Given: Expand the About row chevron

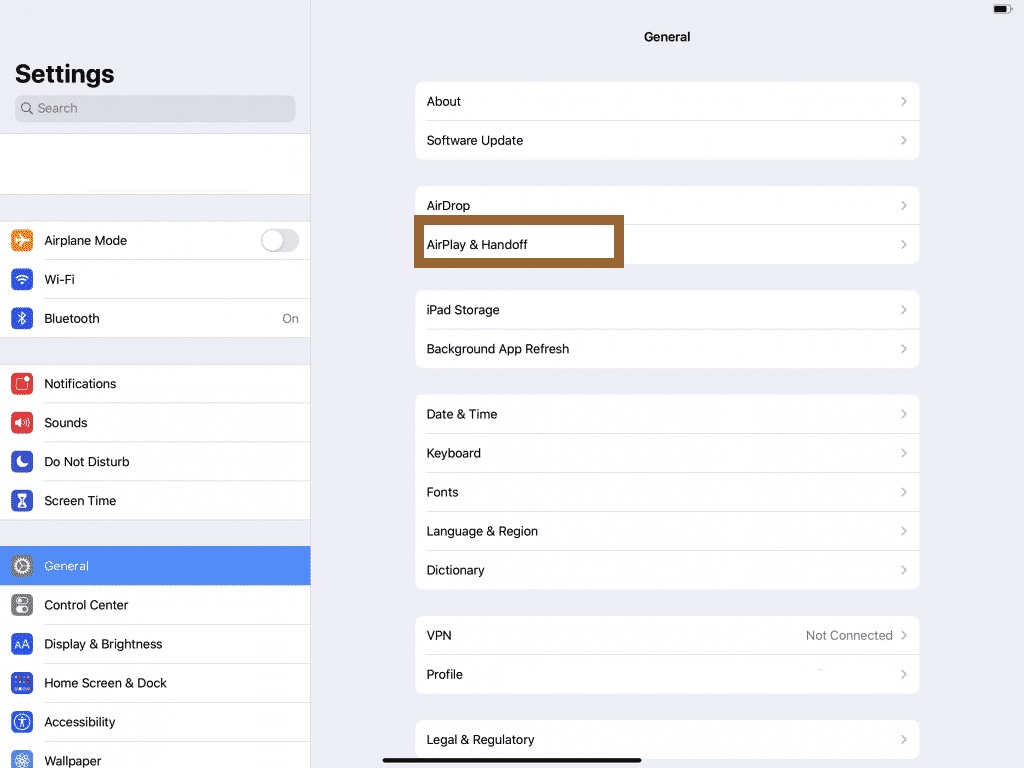Looking at the screenshot, I should point(903,102).
